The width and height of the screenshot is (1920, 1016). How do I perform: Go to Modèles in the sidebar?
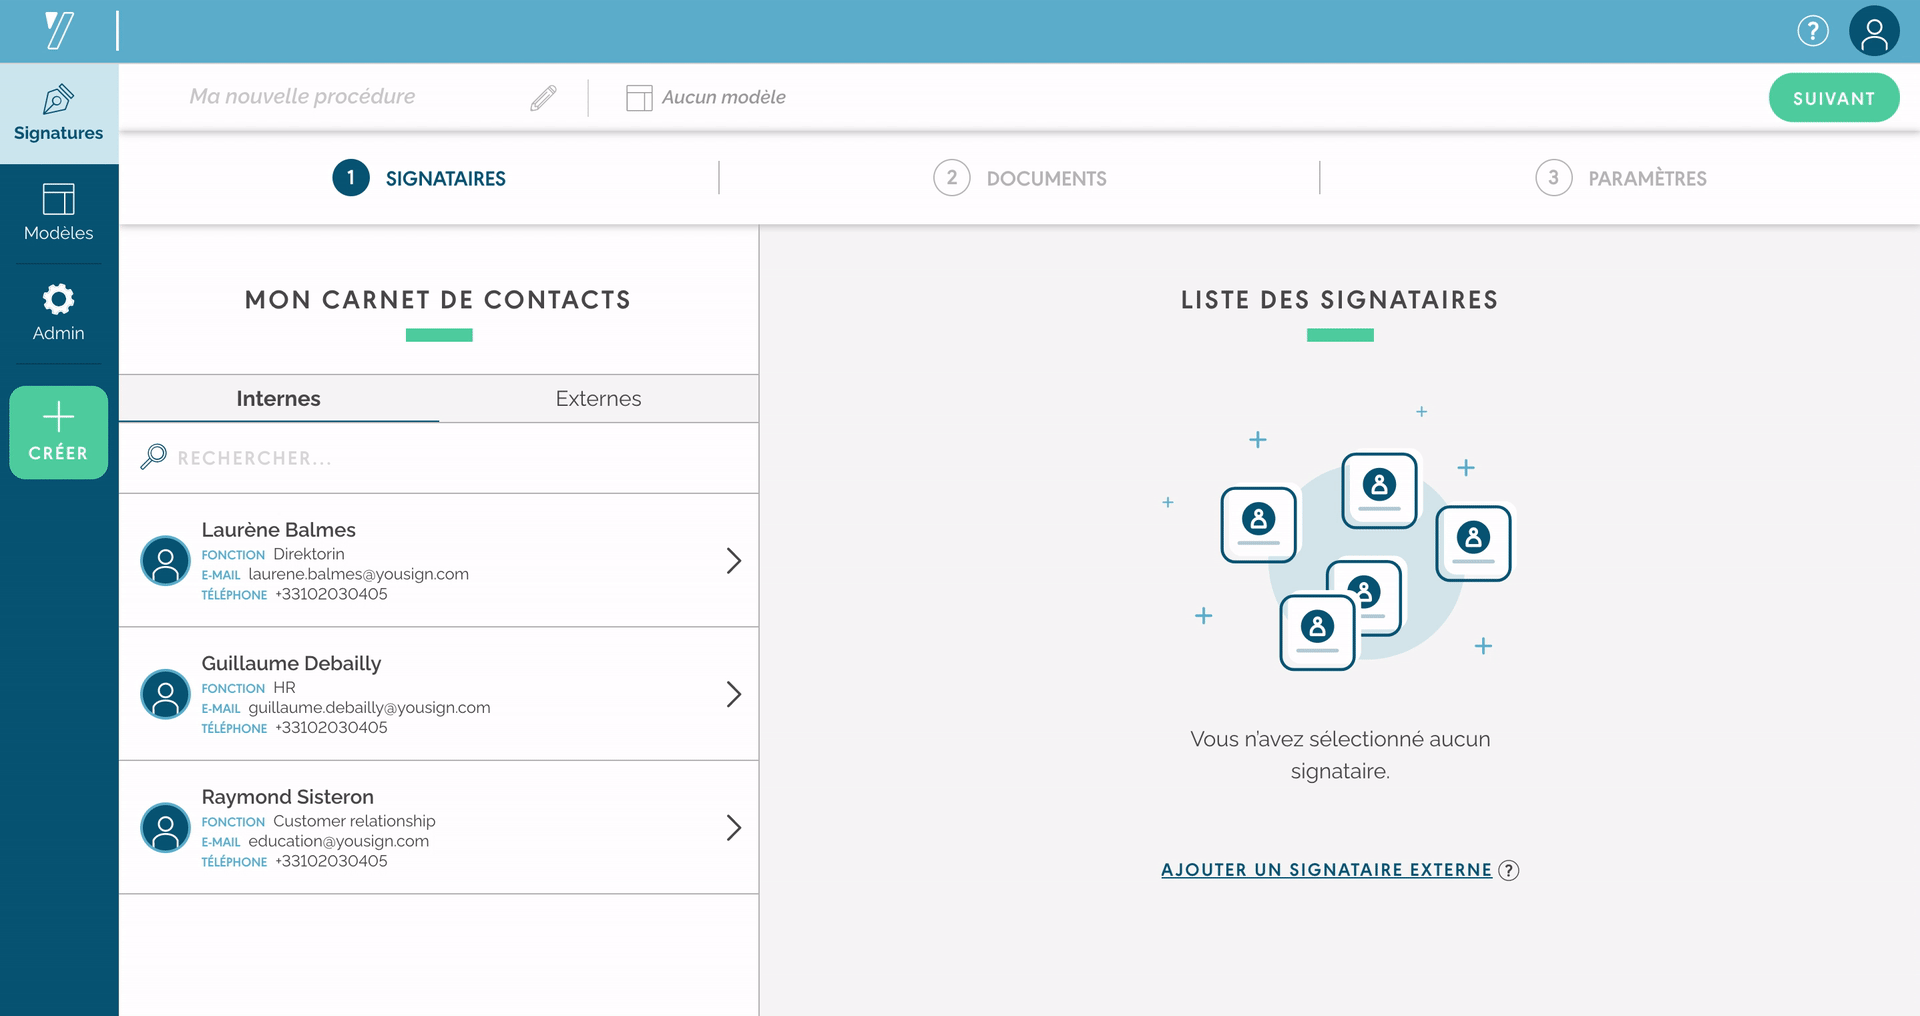[x=58, y=213]
